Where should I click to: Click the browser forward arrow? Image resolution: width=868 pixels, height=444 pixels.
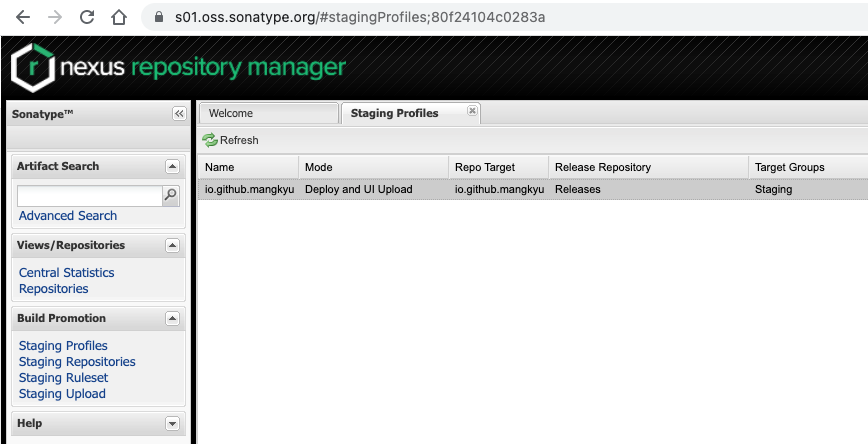point(55,17)
